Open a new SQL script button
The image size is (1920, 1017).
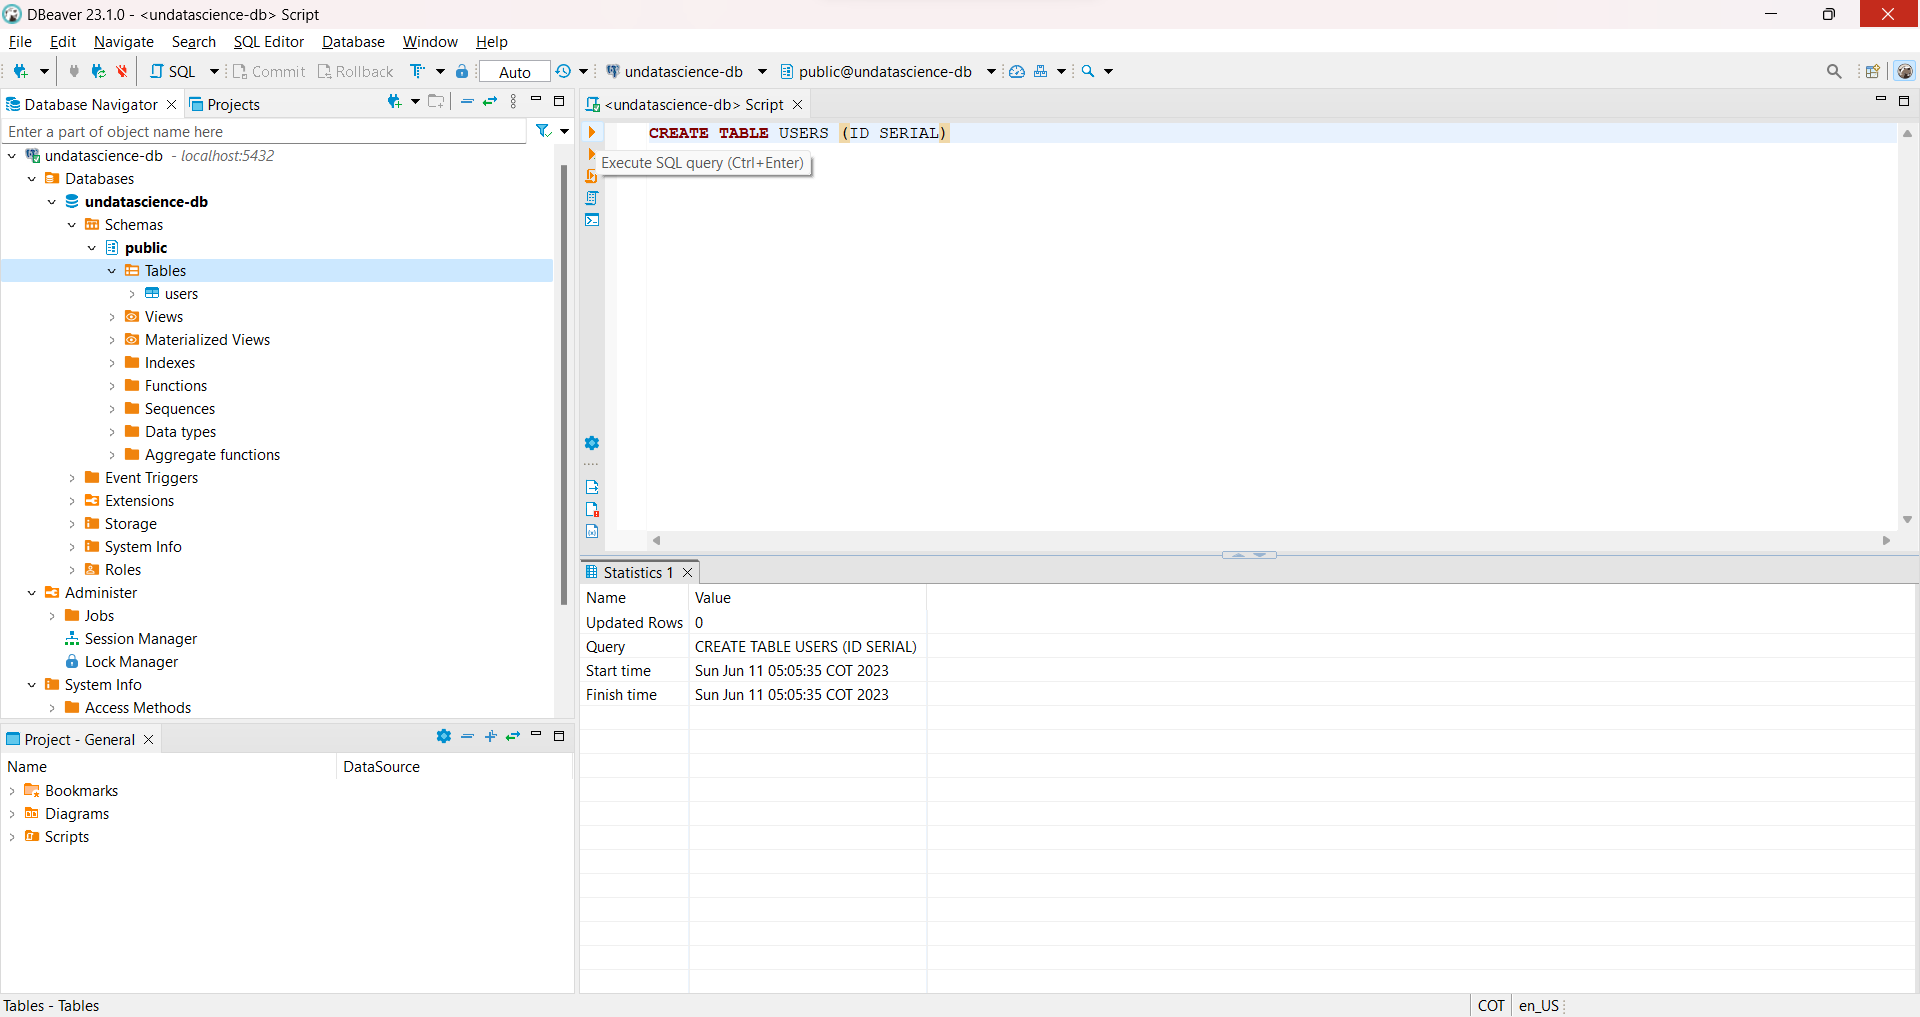(x=173, y=71)
